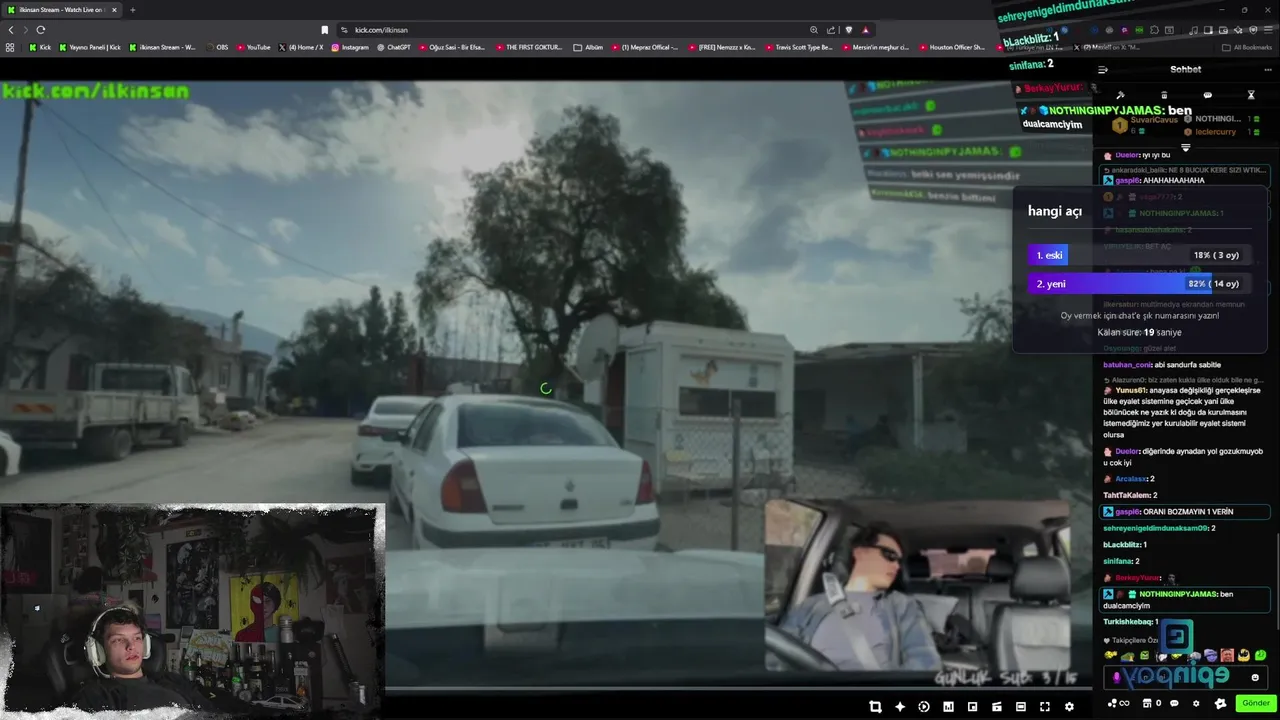Click the circular replay icon below video
Screen dimensions: 1280x720
pos(924,707)
